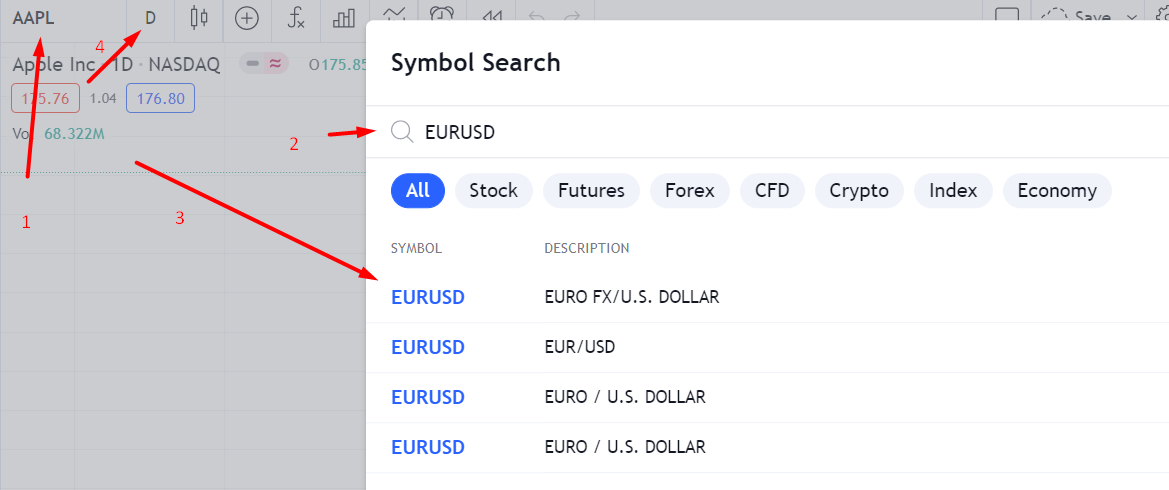Choose the Futures filter tab

pyautogui.click(x=591, y=190)
